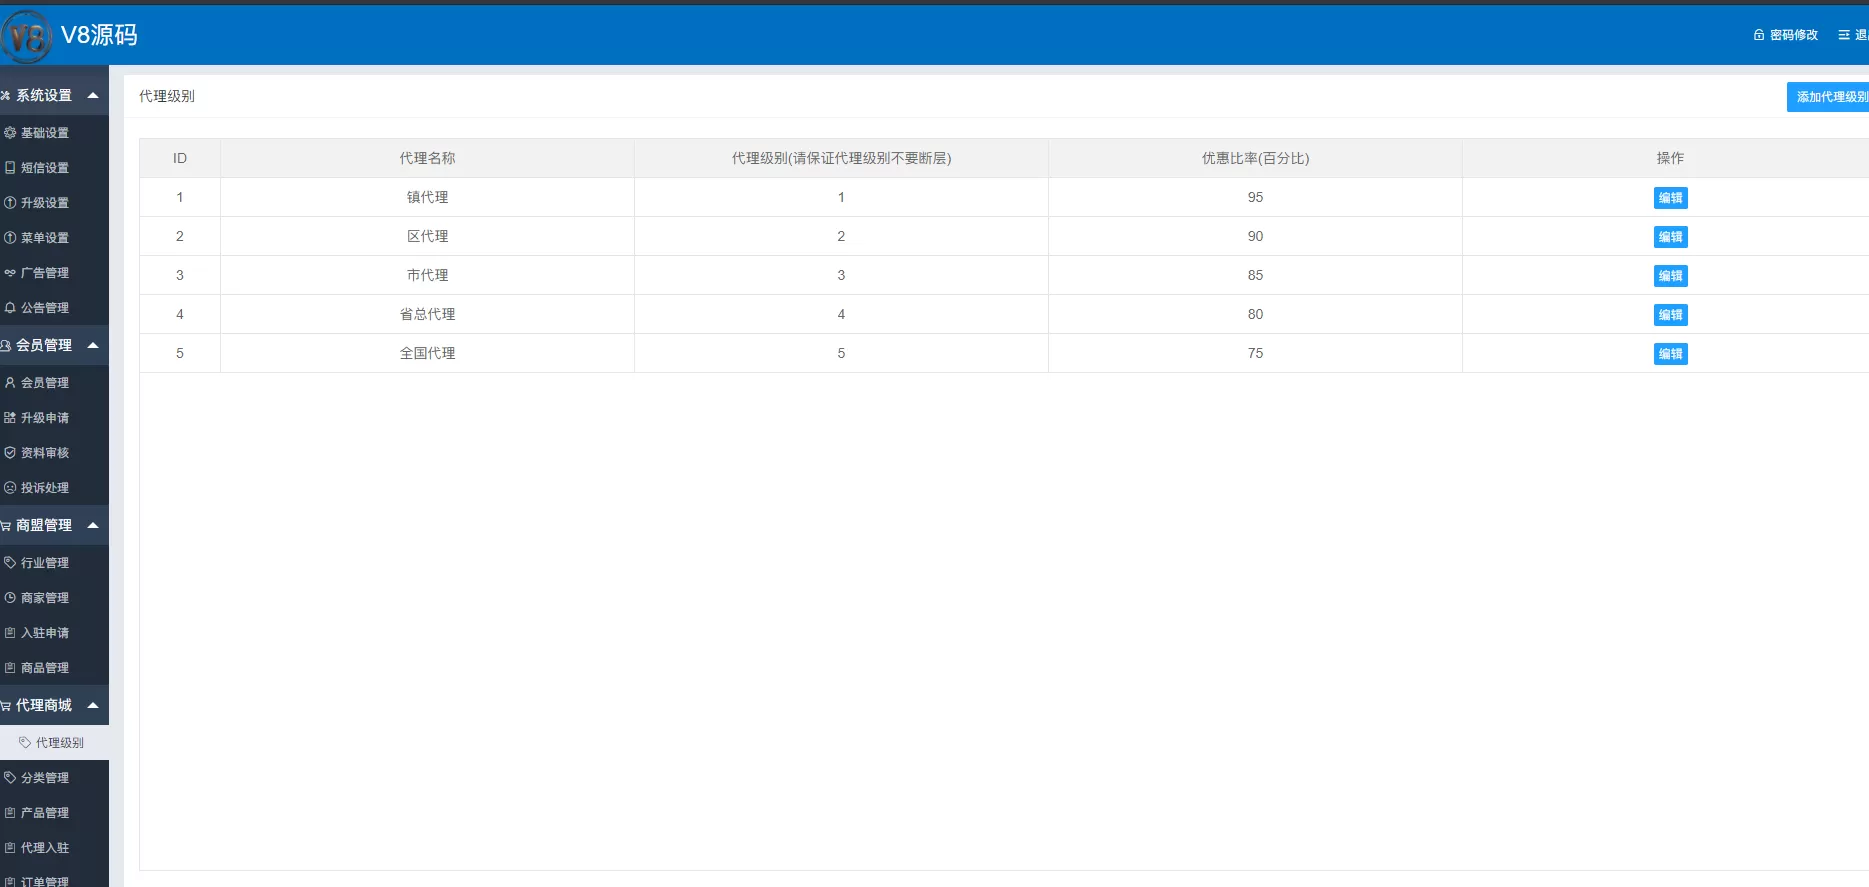
Task: Collapse the 商盟管理 sidebar group
Action: tap(93, 526)
